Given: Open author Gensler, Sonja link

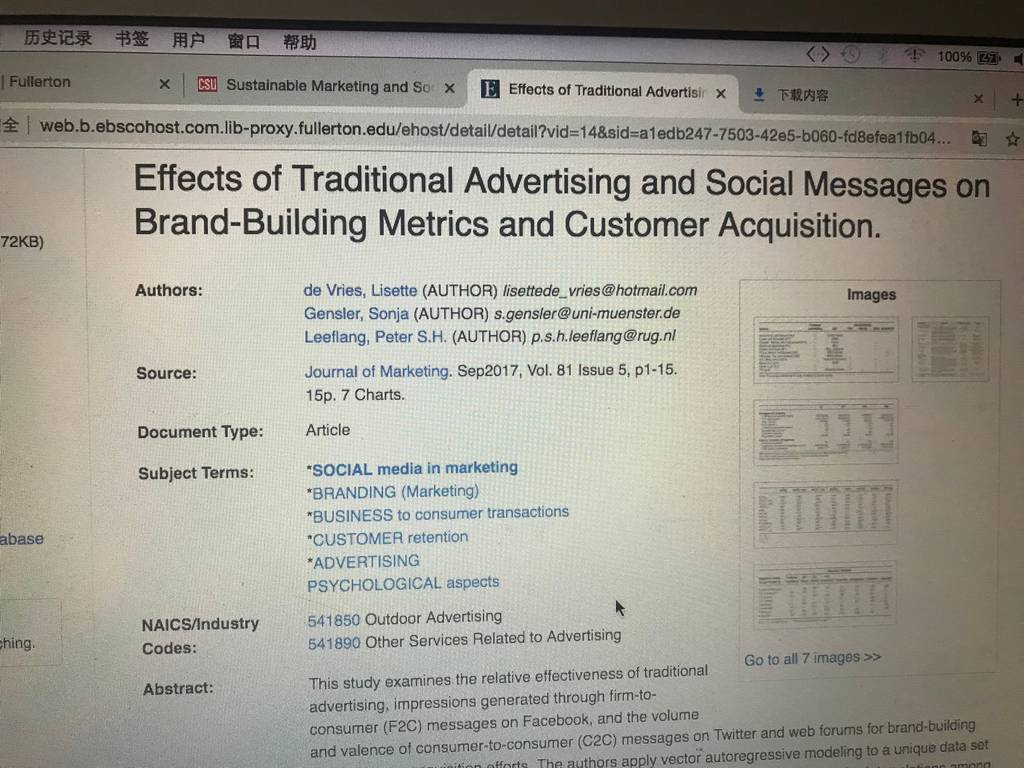Looking at the screenshot, I should 356,313.
